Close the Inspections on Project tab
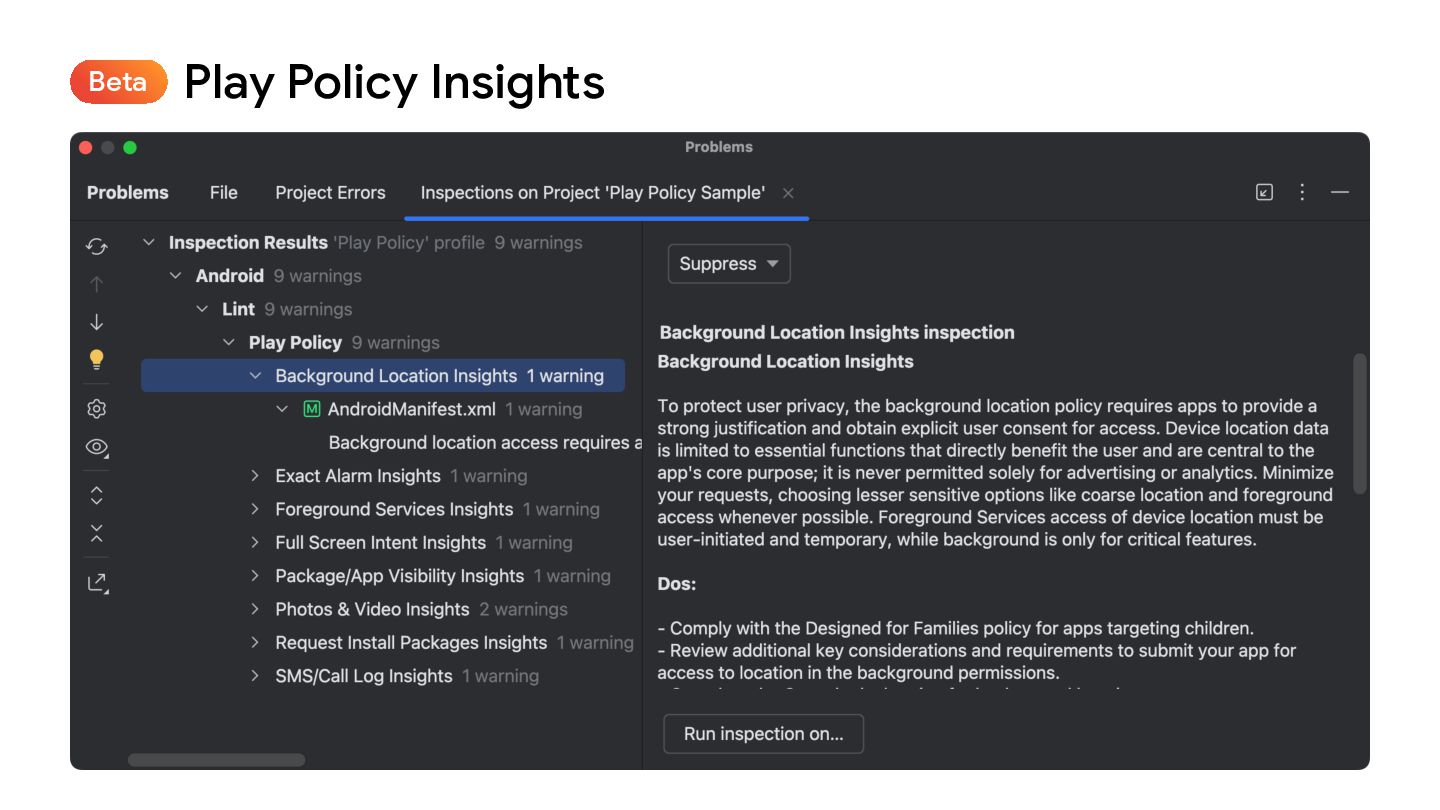Screen dimensions: 1440x810 788,193
